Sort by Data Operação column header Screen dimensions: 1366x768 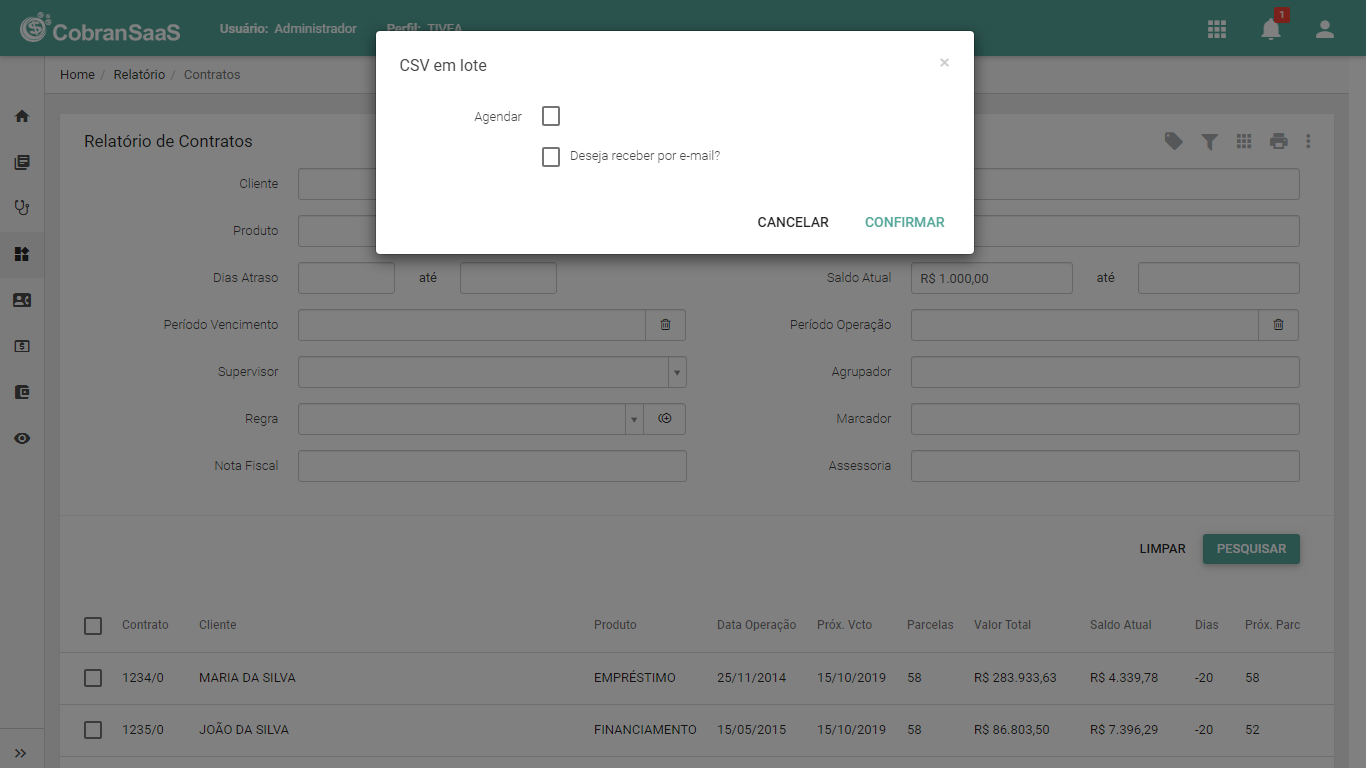pyautogui.click(x=757, y=625)
